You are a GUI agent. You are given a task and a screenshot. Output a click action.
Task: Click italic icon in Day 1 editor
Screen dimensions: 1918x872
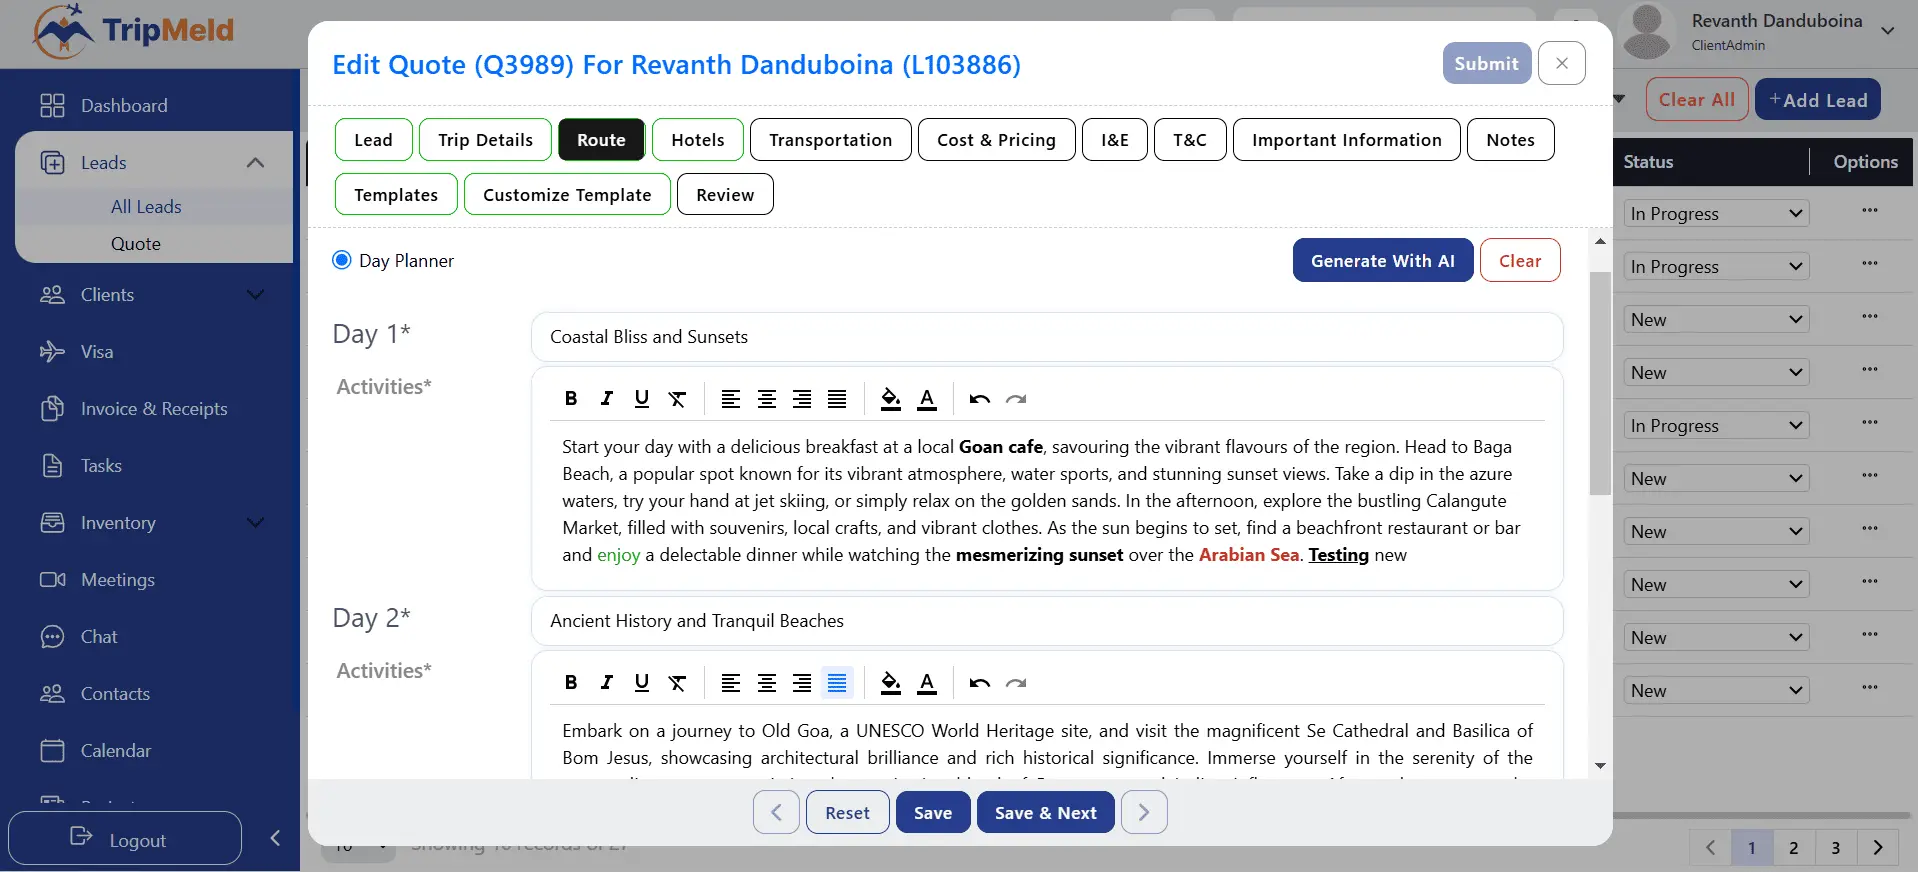[x=606, y=399]
